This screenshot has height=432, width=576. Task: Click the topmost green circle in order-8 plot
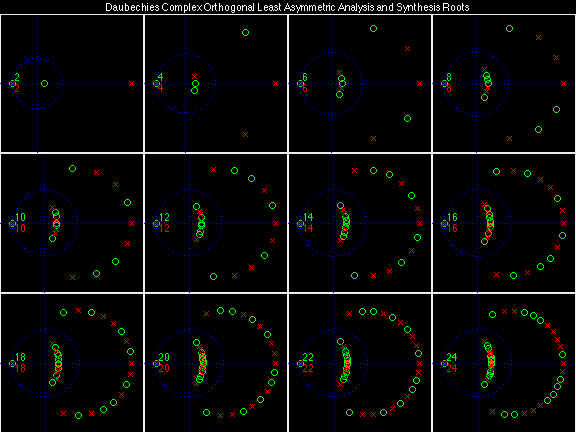click(x=509, y=28)
